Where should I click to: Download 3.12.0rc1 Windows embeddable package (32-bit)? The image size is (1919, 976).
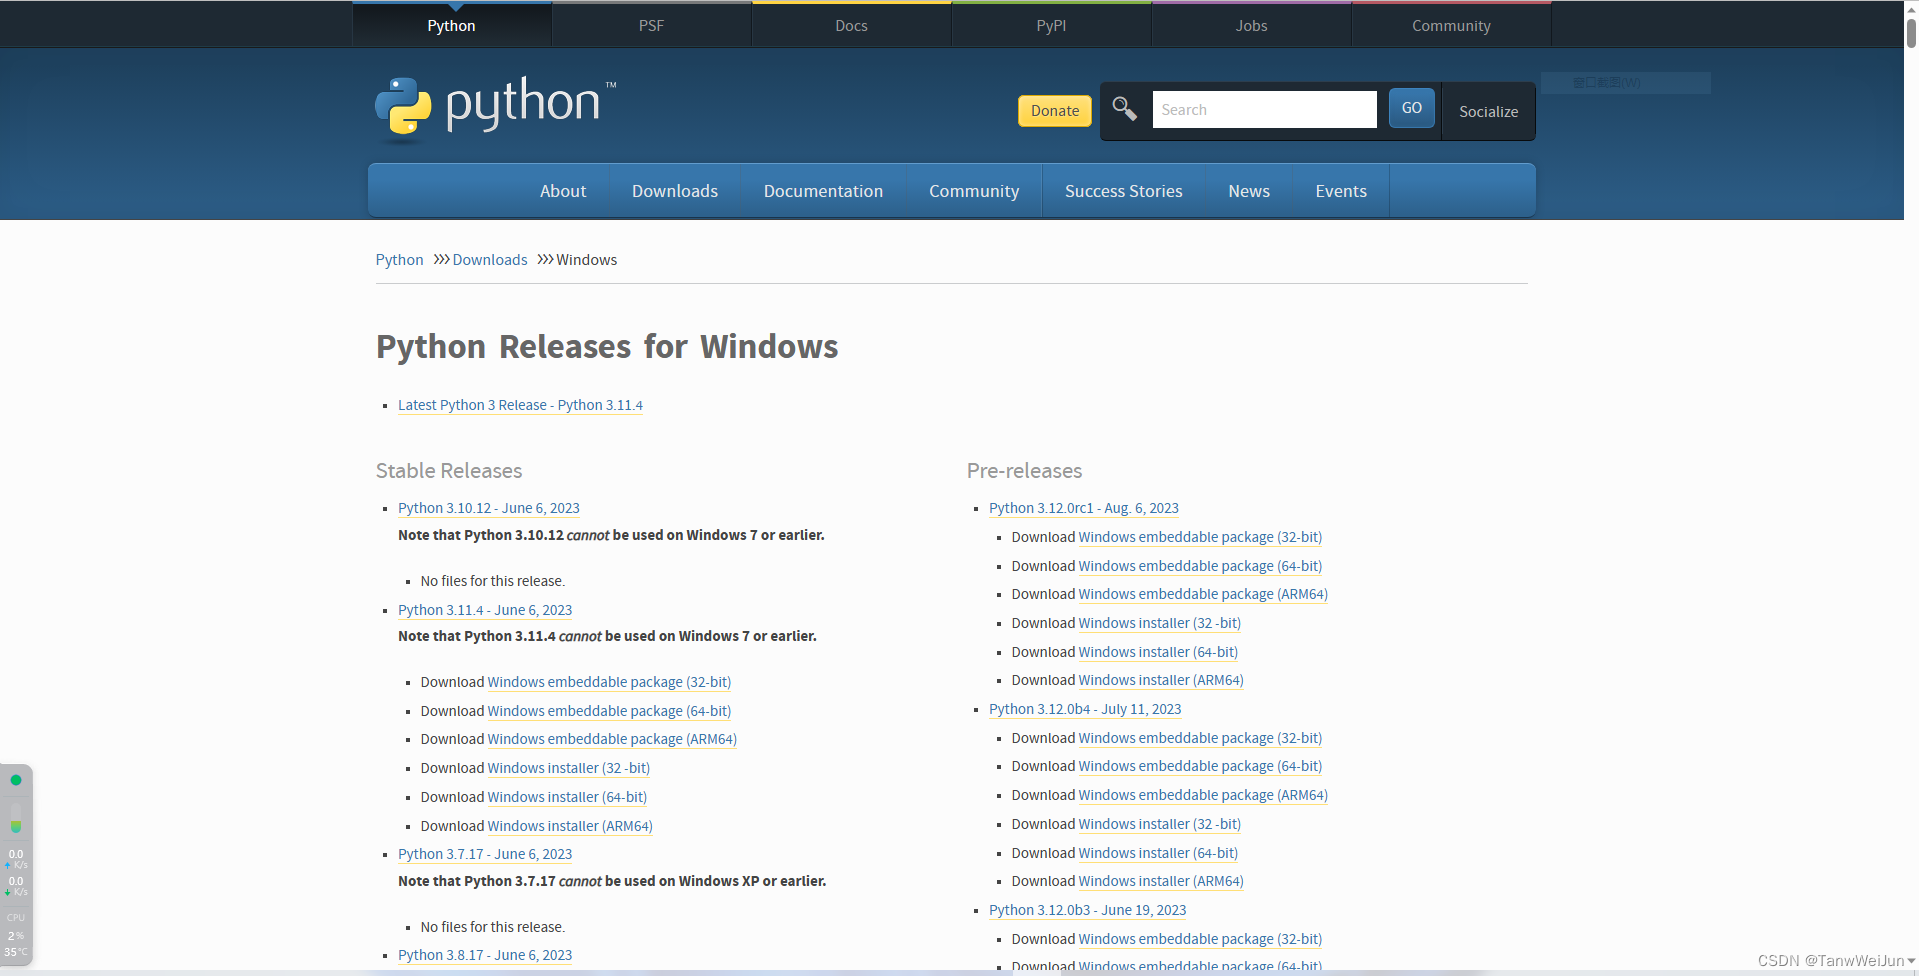1200,537
